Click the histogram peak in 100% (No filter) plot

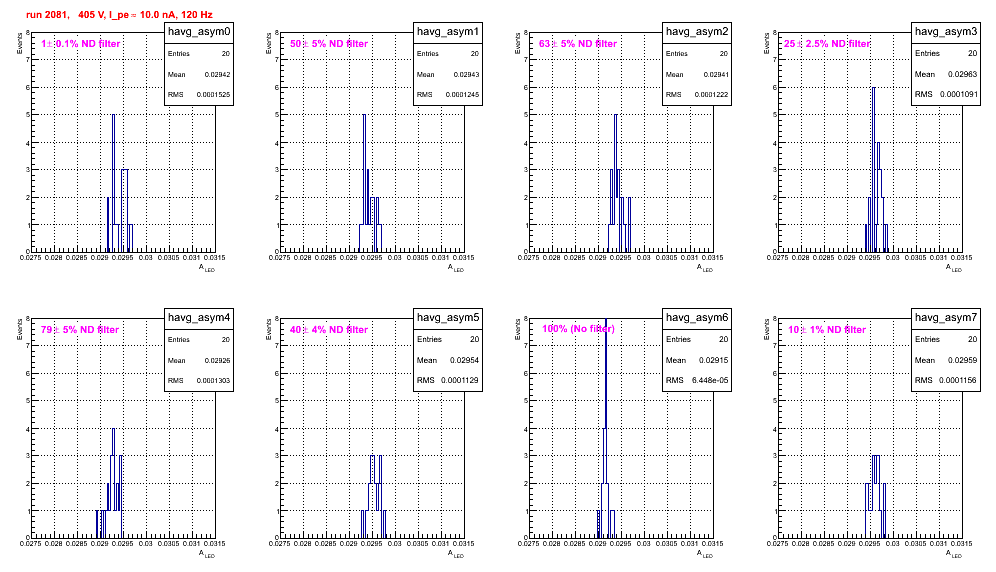pos(606,320)
